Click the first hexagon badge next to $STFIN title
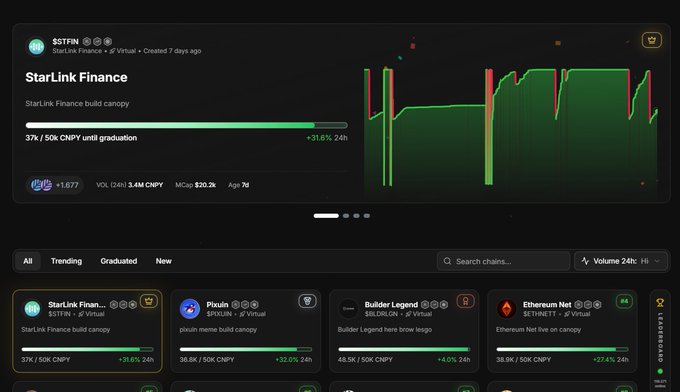This screenshot has width=680, height=392. tap(87, 42)
